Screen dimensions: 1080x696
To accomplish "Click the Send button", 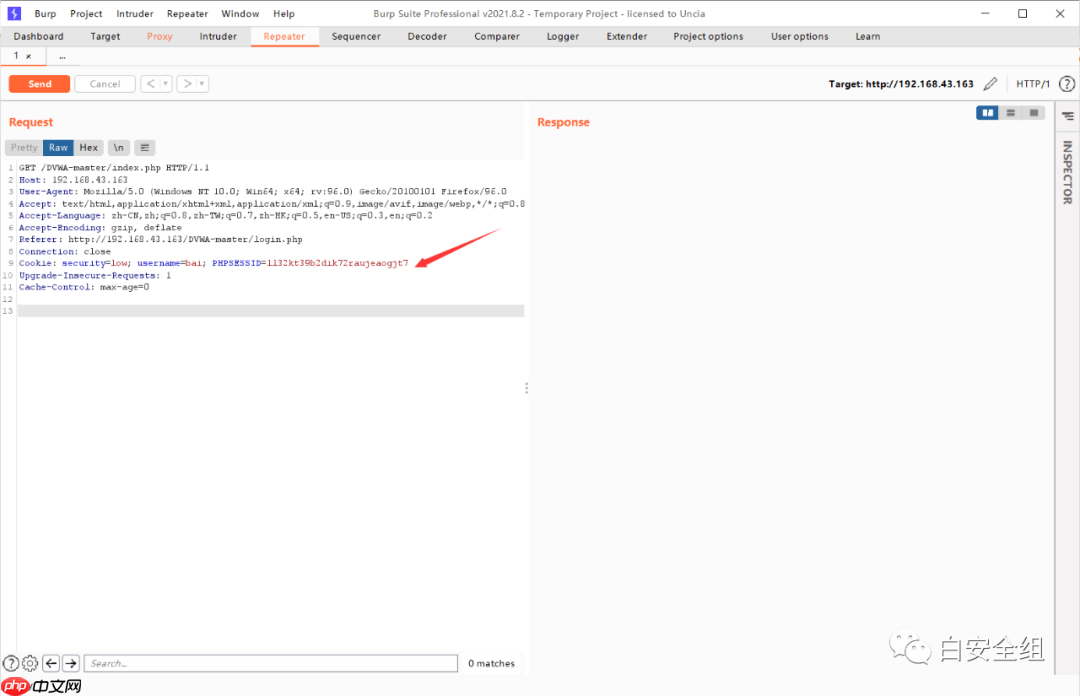I will click(x=39, y=84).
